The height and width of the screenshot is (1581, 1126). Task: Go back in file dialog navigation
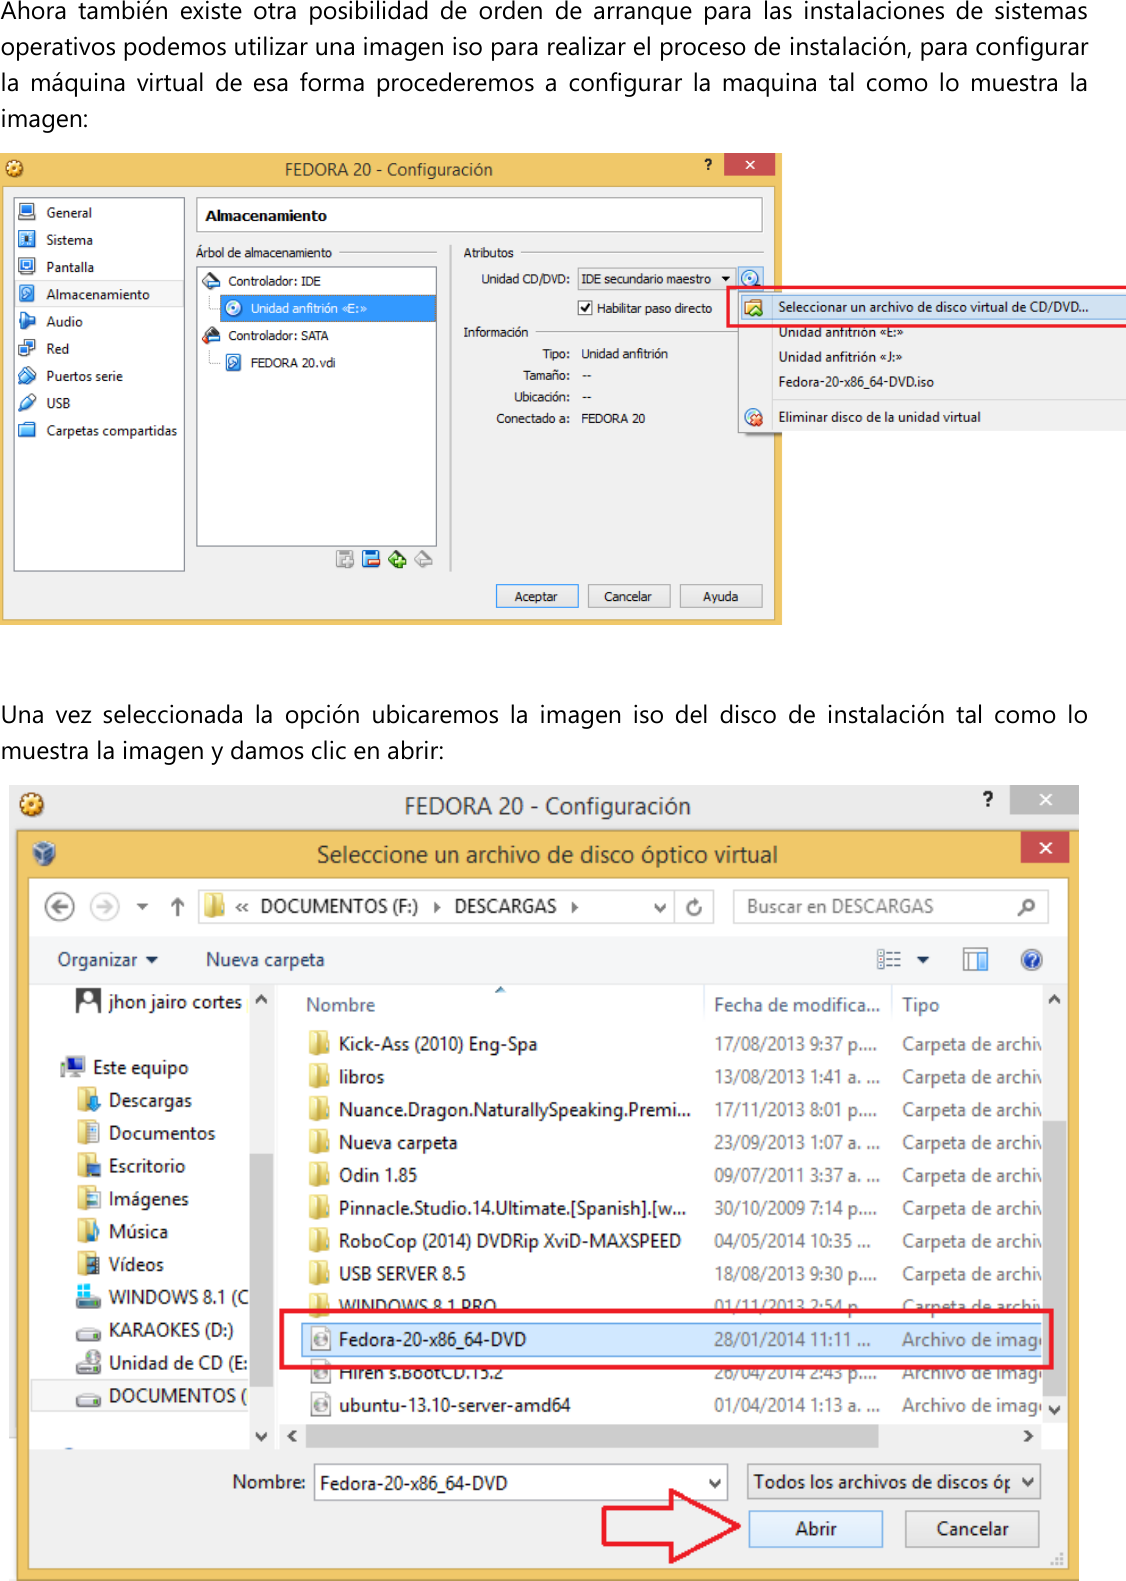(60, 907)
